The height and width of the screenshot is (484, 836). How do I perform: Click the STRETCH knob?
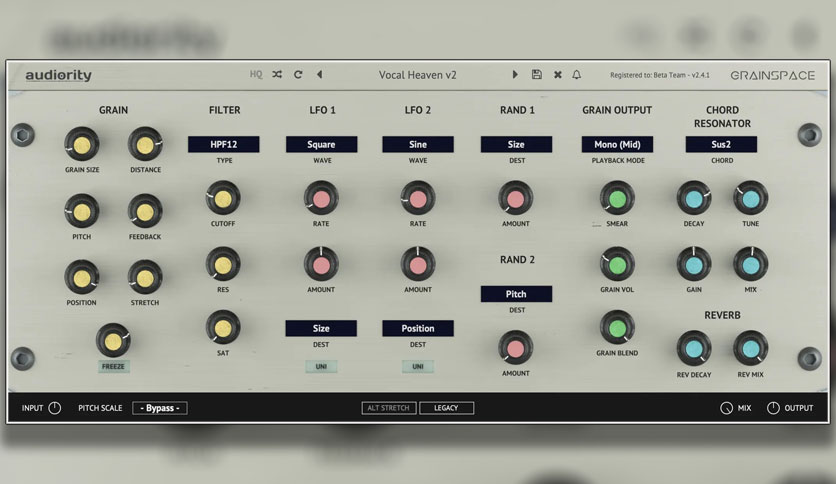pos(145,278)
